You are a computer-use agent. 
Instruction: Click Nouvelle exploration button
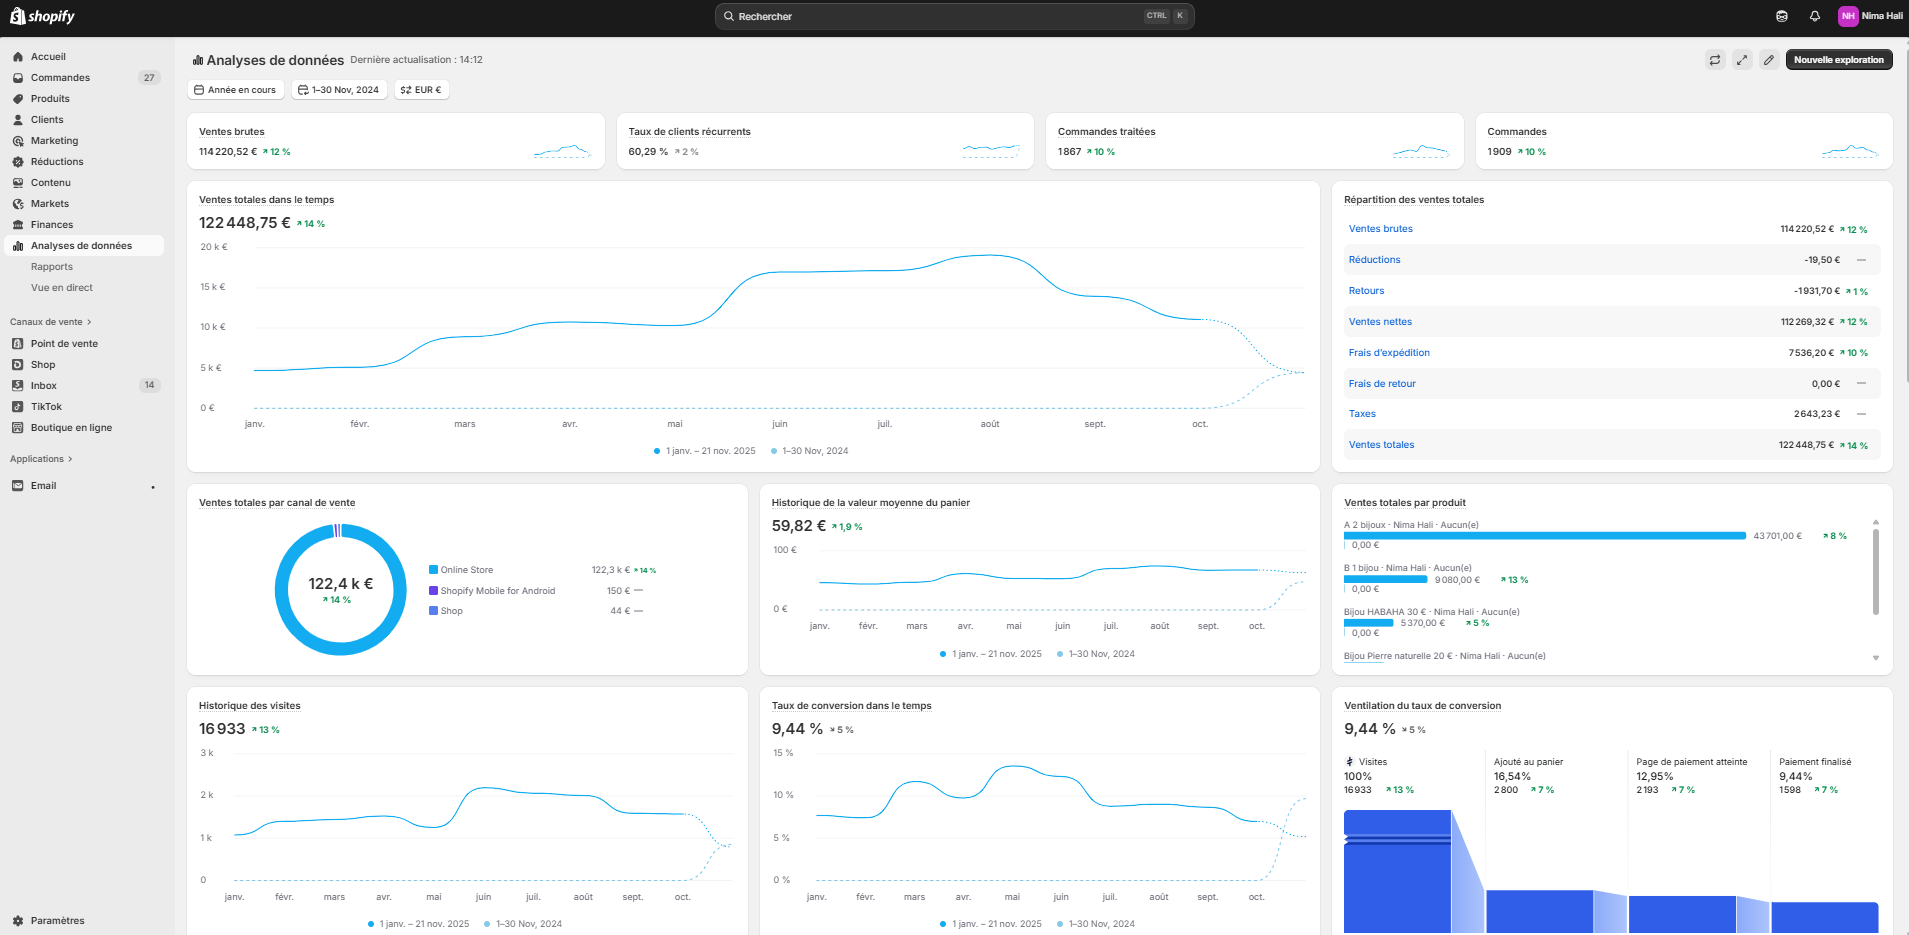pos(1839,60)
